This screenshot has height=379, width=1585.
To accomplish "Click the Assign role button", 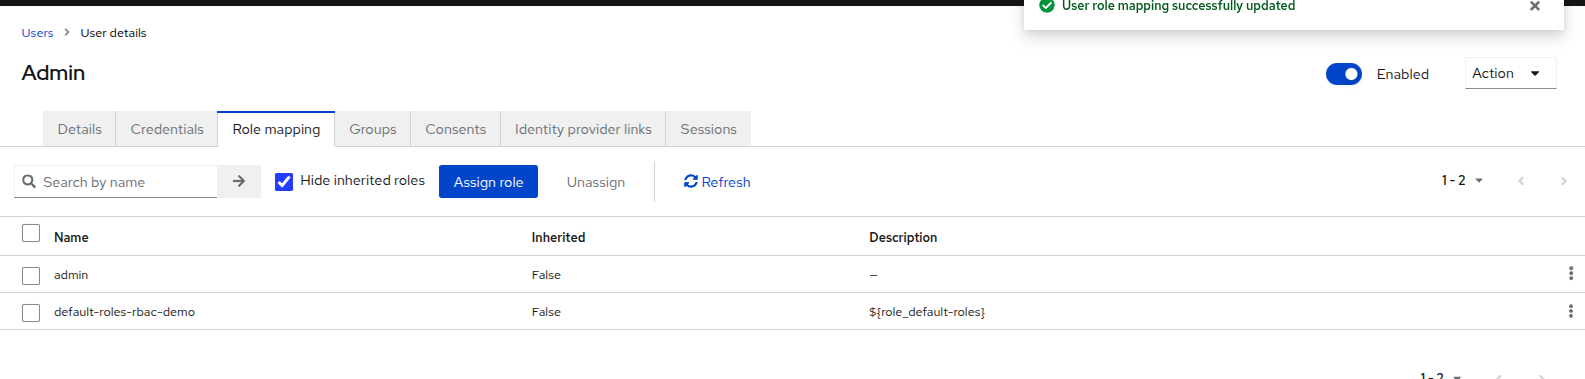I will (488, 181).
